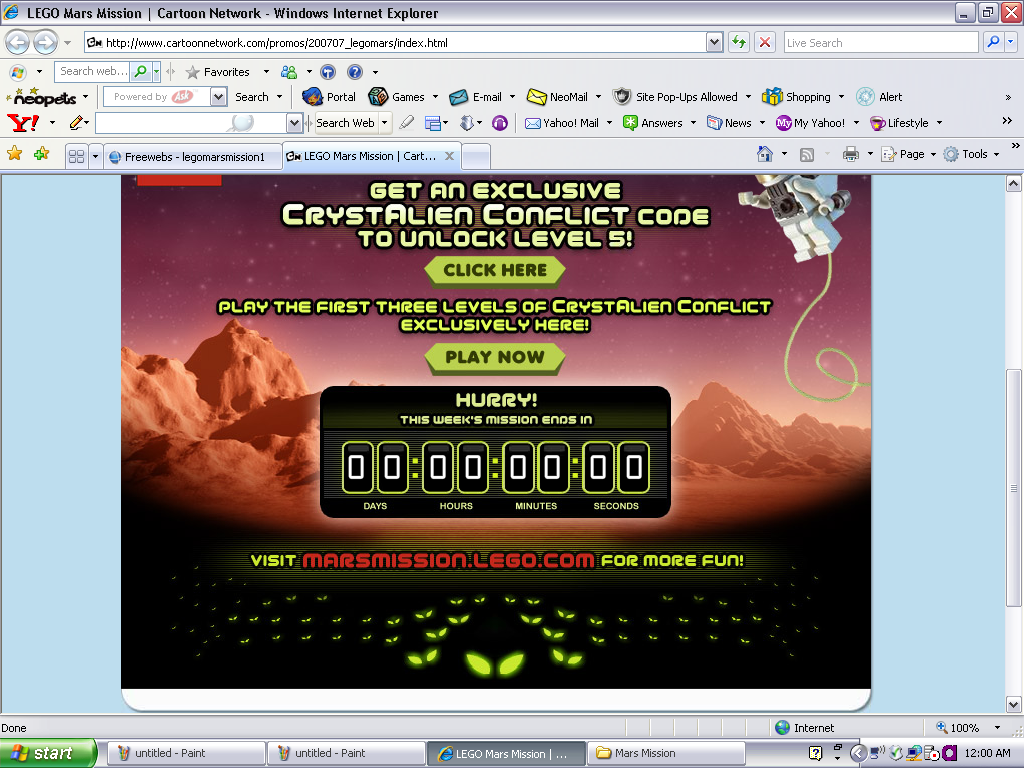The width and height of the screenshot is (1024, 768).
Task: Click Site Pop-Ups Allowed shield icon
Action: point(621,97)
